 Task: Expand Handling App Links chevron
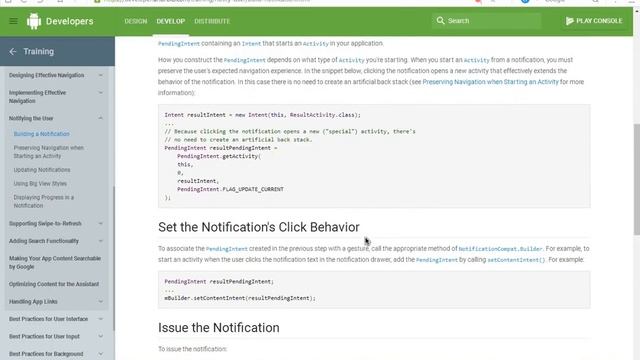100,302
